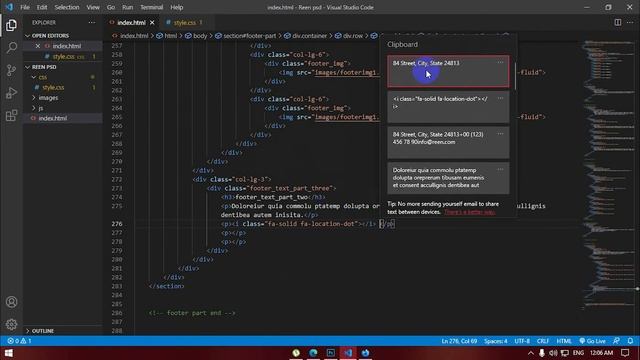Open Source Control view
This screenshot has width=640, height=360.
[11, 70]
